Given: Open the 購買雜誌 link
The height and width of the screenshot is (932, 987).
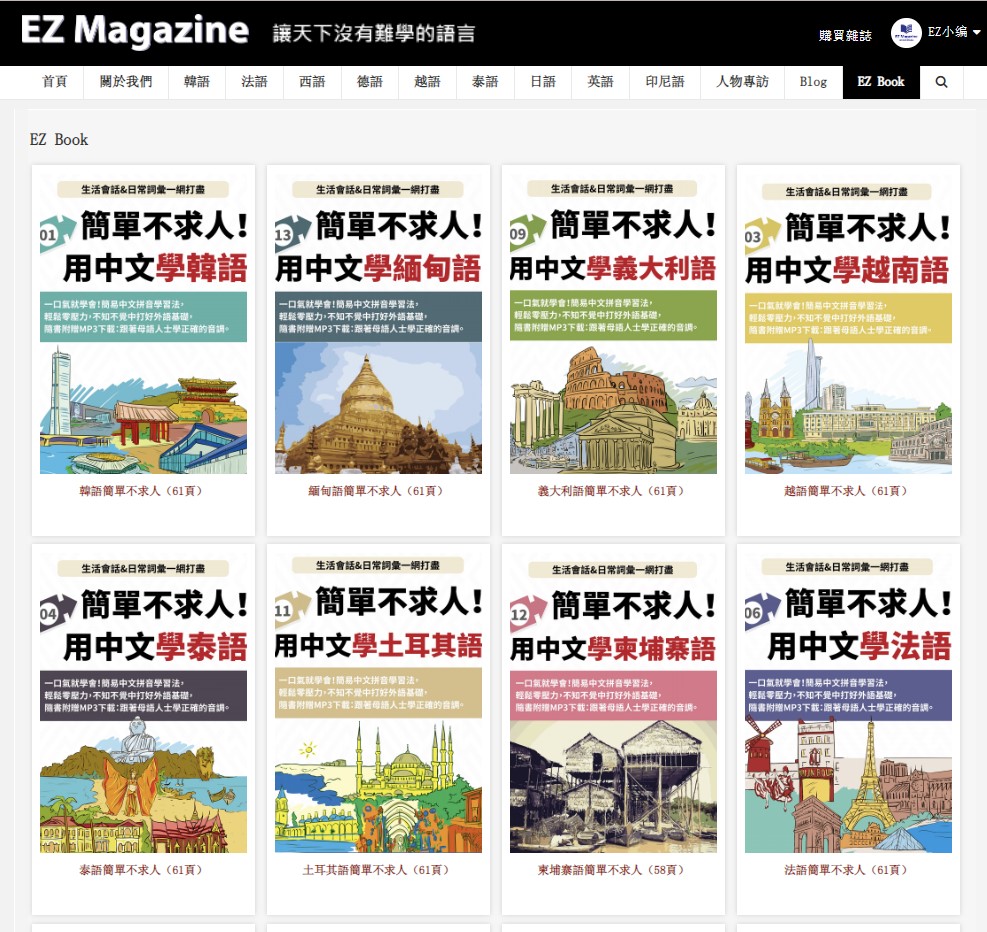Looking at the screenshot, I should [845, 35].
